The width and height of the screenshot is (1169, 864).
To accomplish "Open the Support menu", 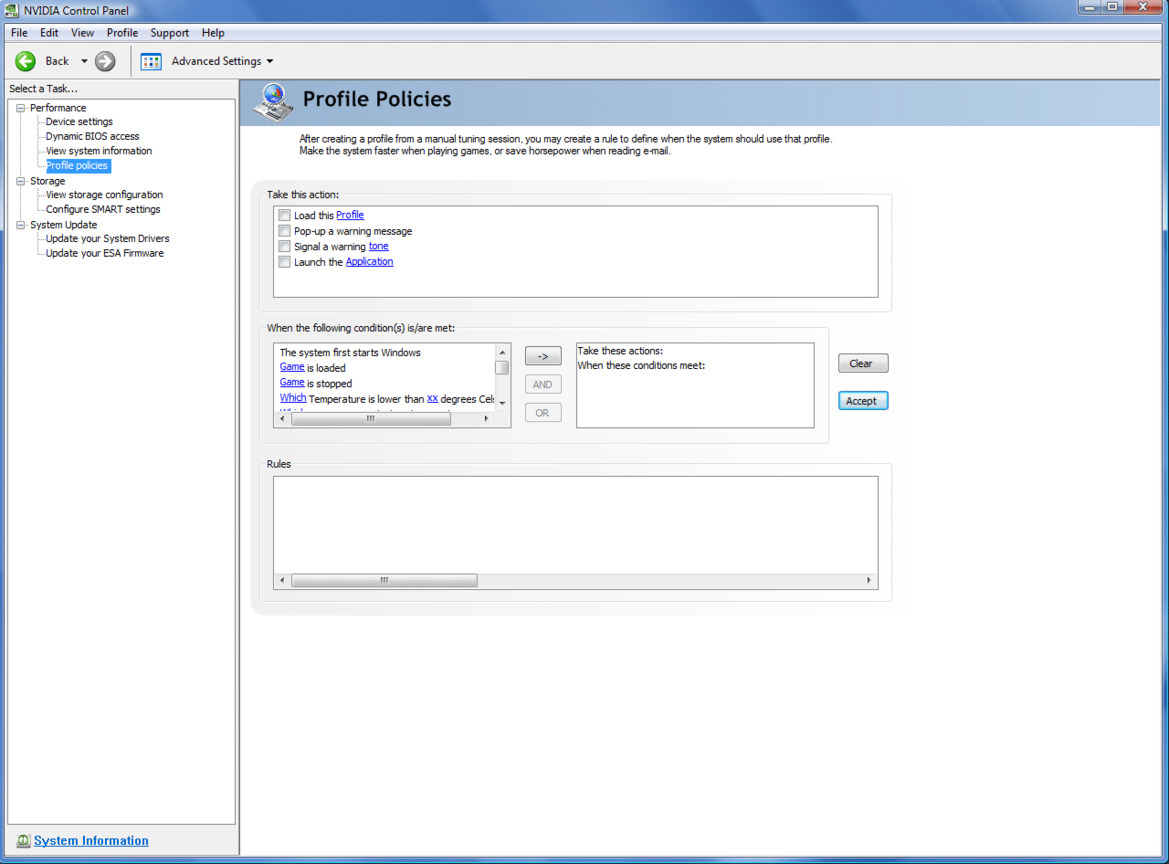I will click(169, 33).
